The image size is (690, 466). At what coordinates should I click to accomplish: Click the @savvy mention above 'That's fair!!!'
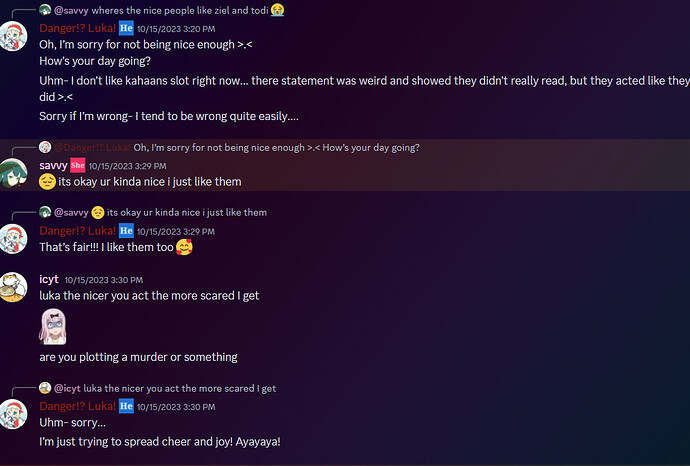coord(71,212)
